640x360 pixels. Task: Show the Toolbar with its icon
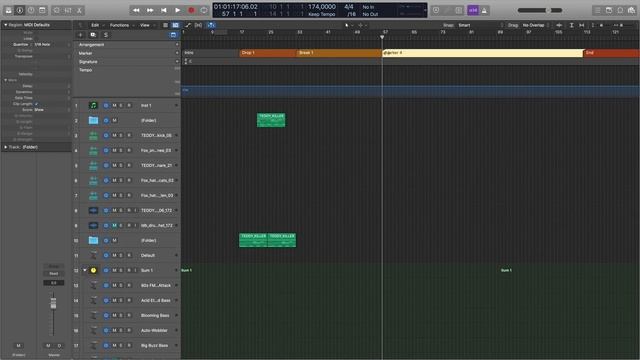point(42,10)
